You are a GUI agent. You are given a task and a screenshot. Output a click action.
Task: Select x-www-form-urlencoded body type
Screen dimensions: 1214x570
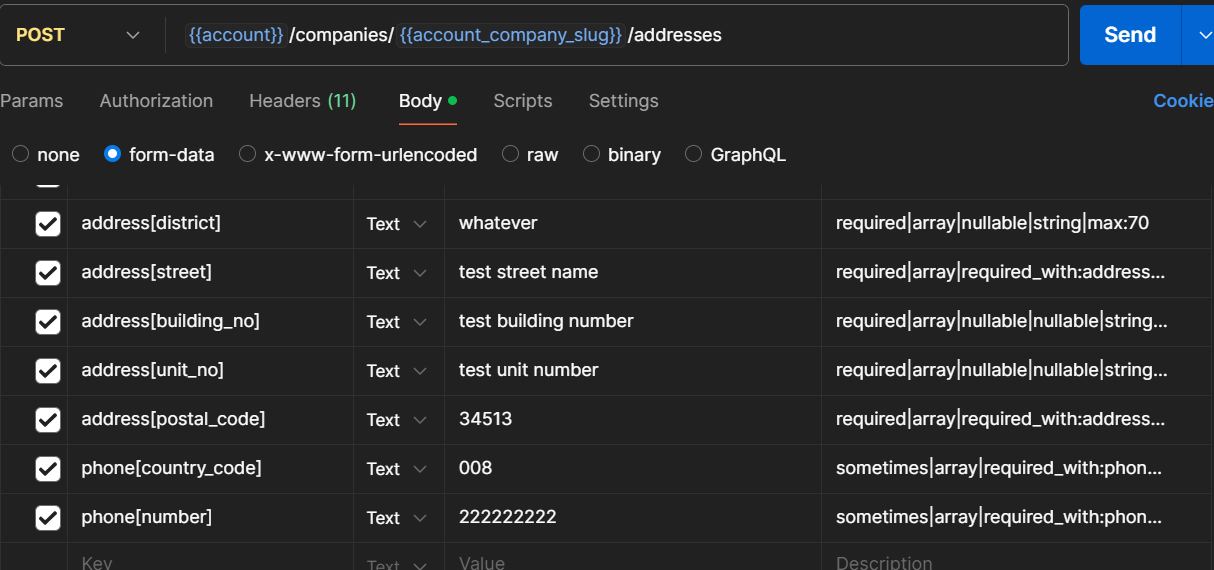(248, 154)
